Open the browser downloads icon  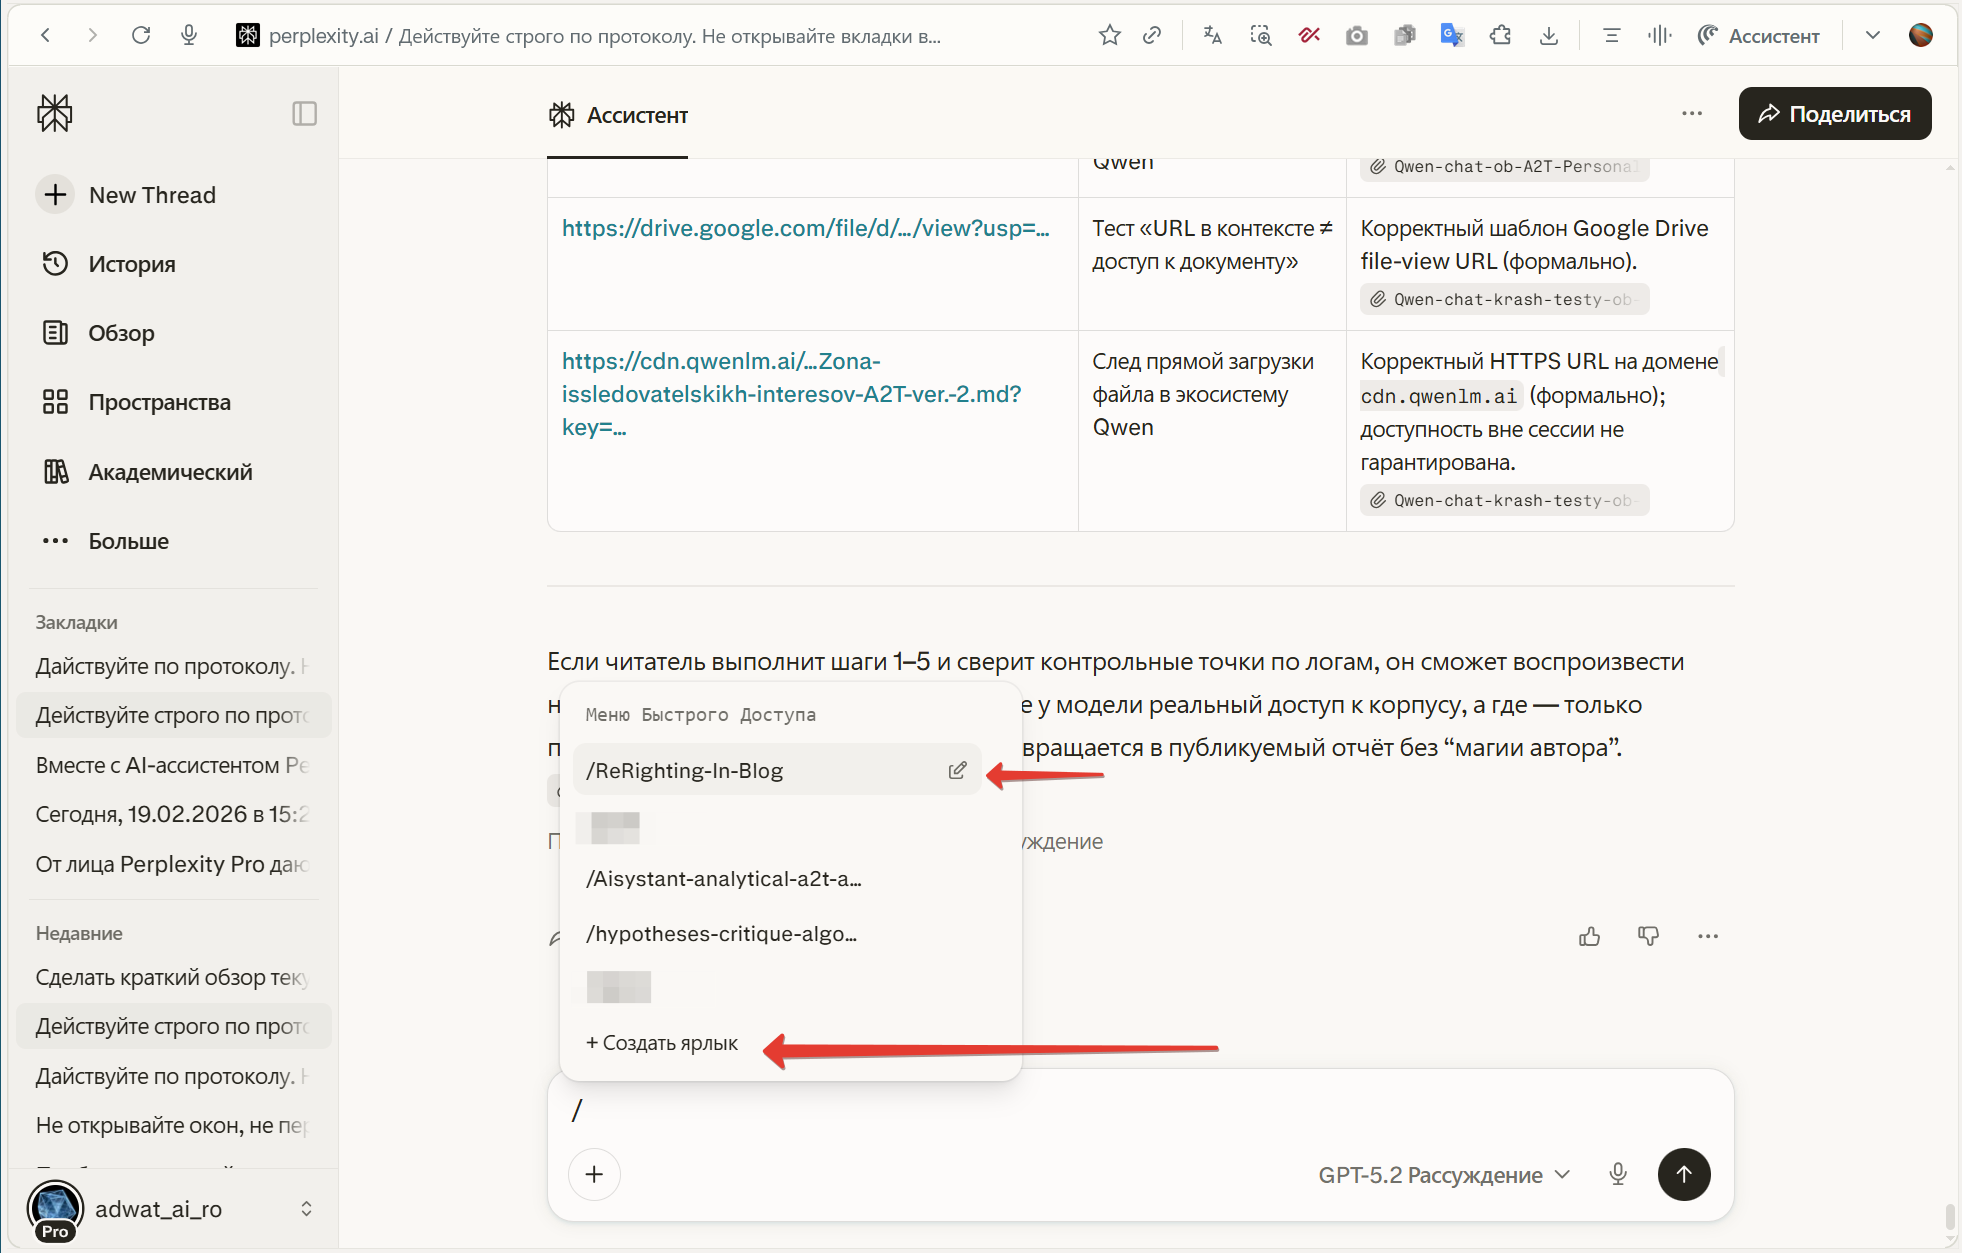pyautogui.click(x=1549, y=36)
